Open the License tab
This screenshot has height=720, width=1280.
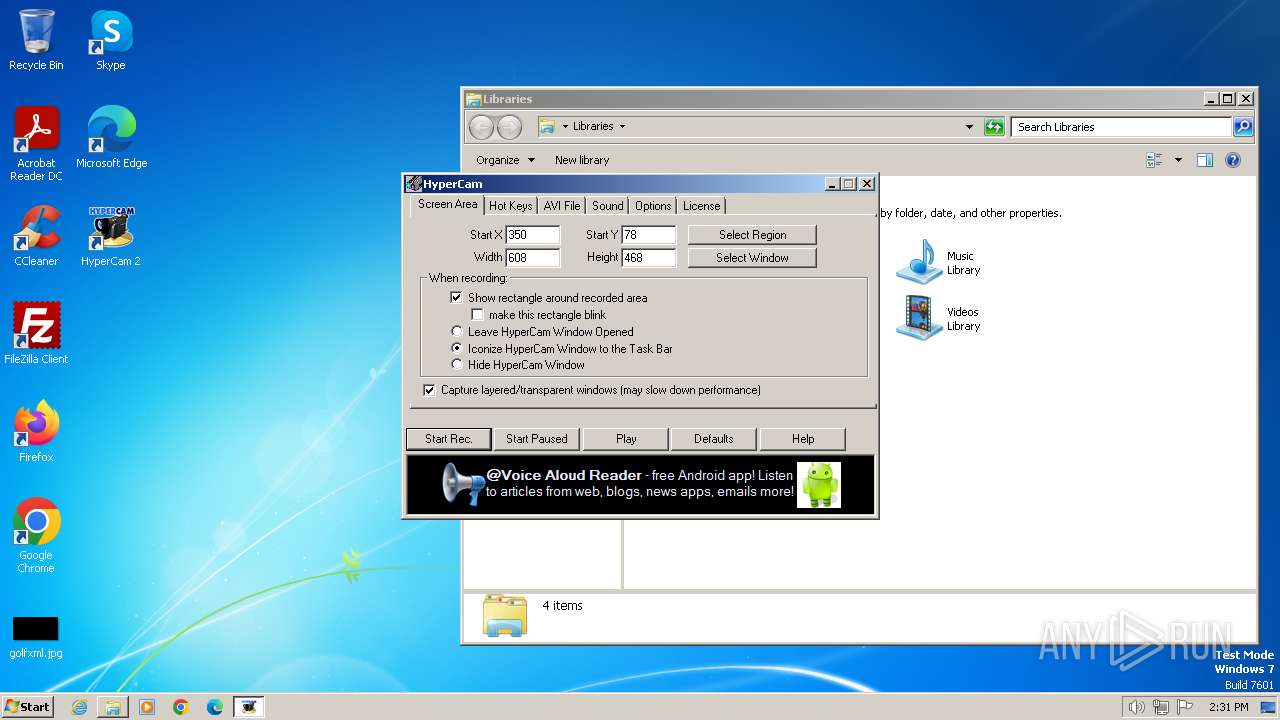(701, 206)
